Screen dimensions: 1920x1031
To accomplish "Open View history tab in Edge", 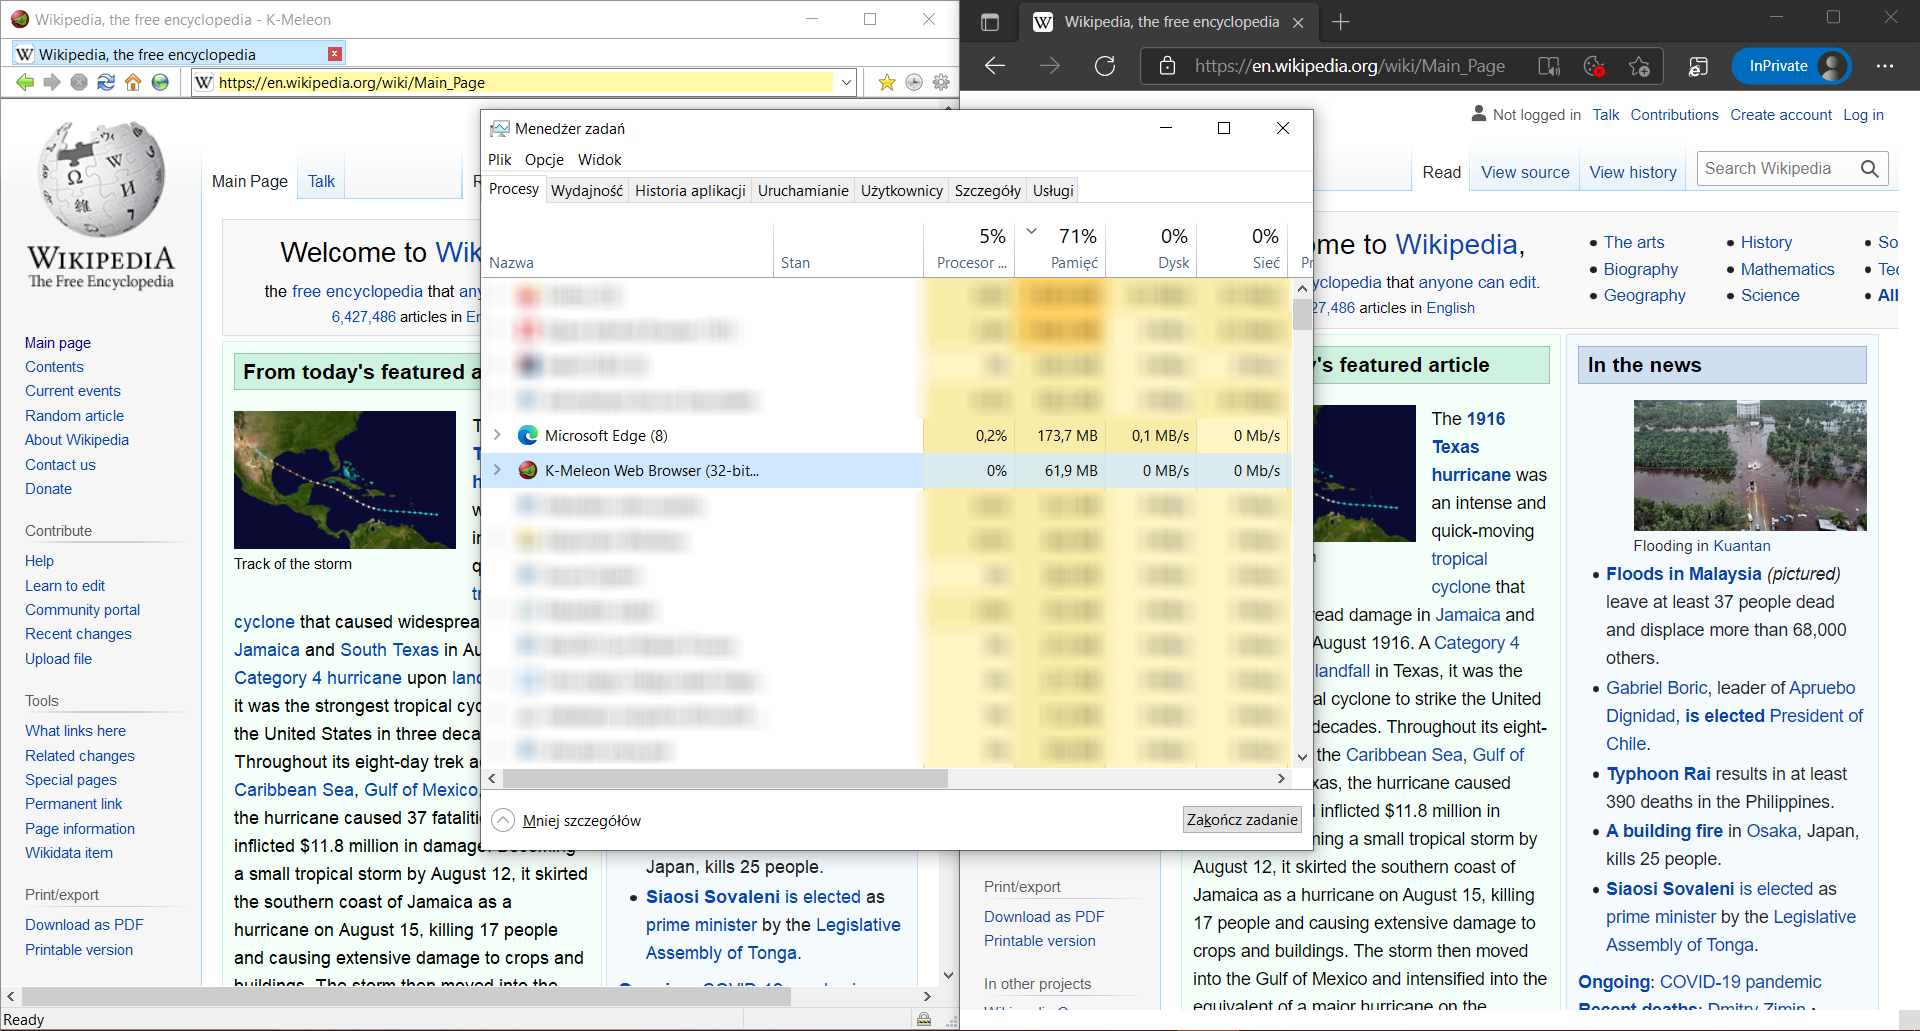I will [x=1633, y=172].
